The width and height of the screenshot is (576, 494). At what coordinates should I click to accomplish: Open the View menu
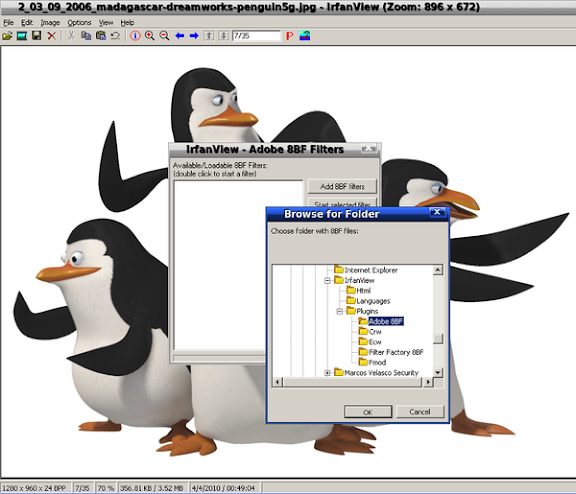pyautogui.click(x=106, y=23)
